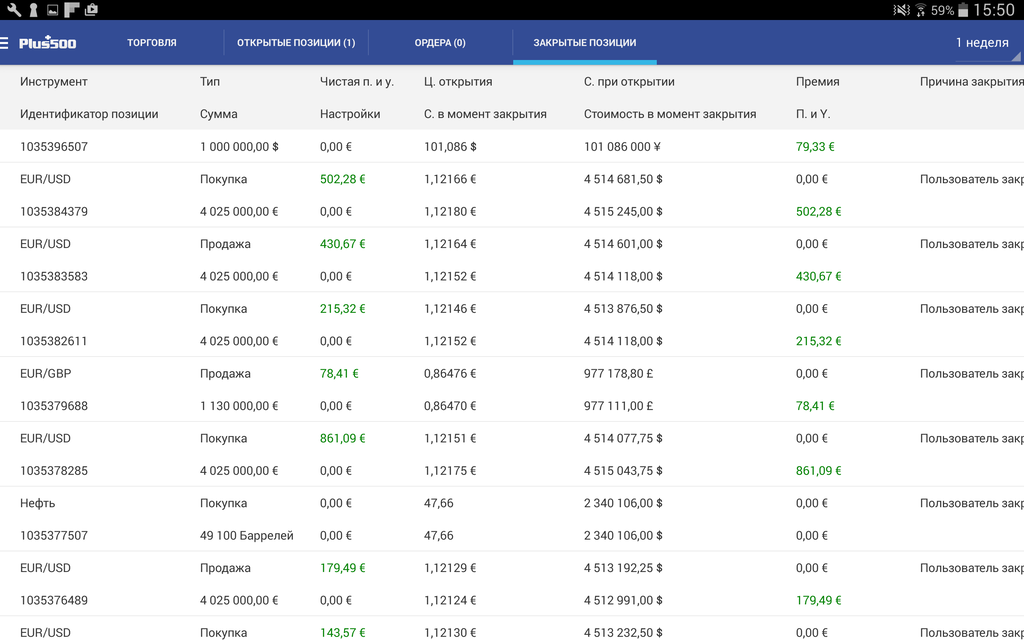Tap the Flipboard notification icon in status bar
The width and height of the screenshot is (1024, 640).
tap(72, 10)
